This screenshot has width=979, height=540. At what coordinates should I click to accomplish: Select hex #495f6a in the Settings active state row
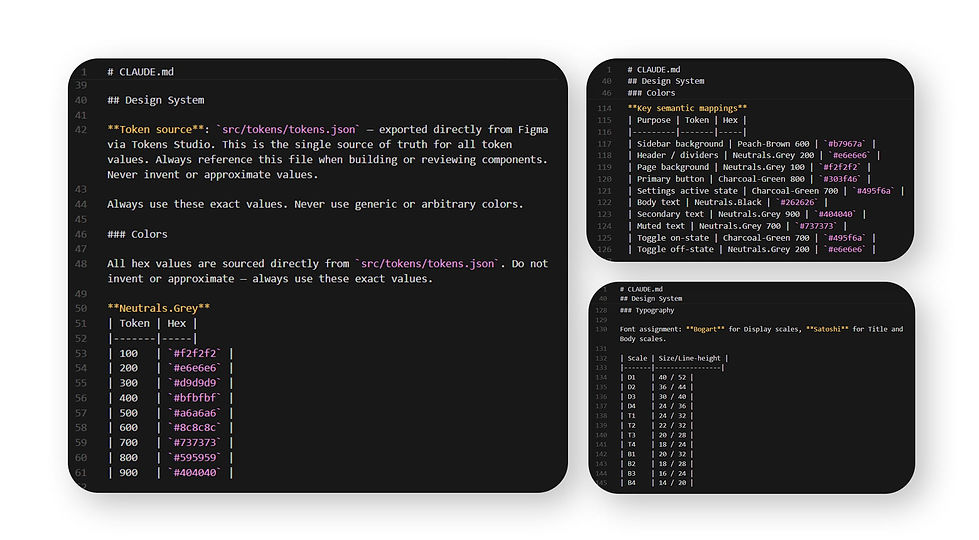873,191
